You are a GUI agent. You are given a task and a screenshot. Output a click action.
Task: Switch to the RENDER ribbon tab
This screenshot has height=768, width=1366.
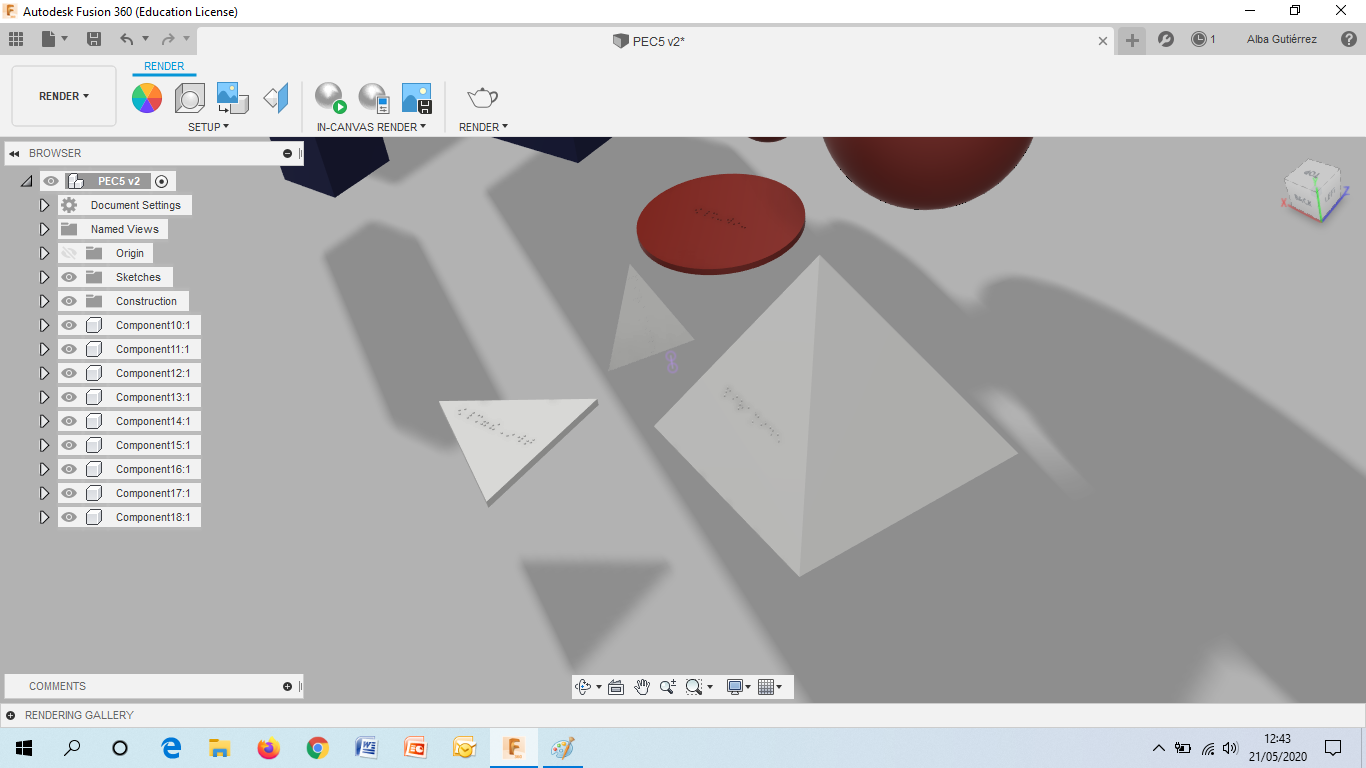(x=164, y=66)
